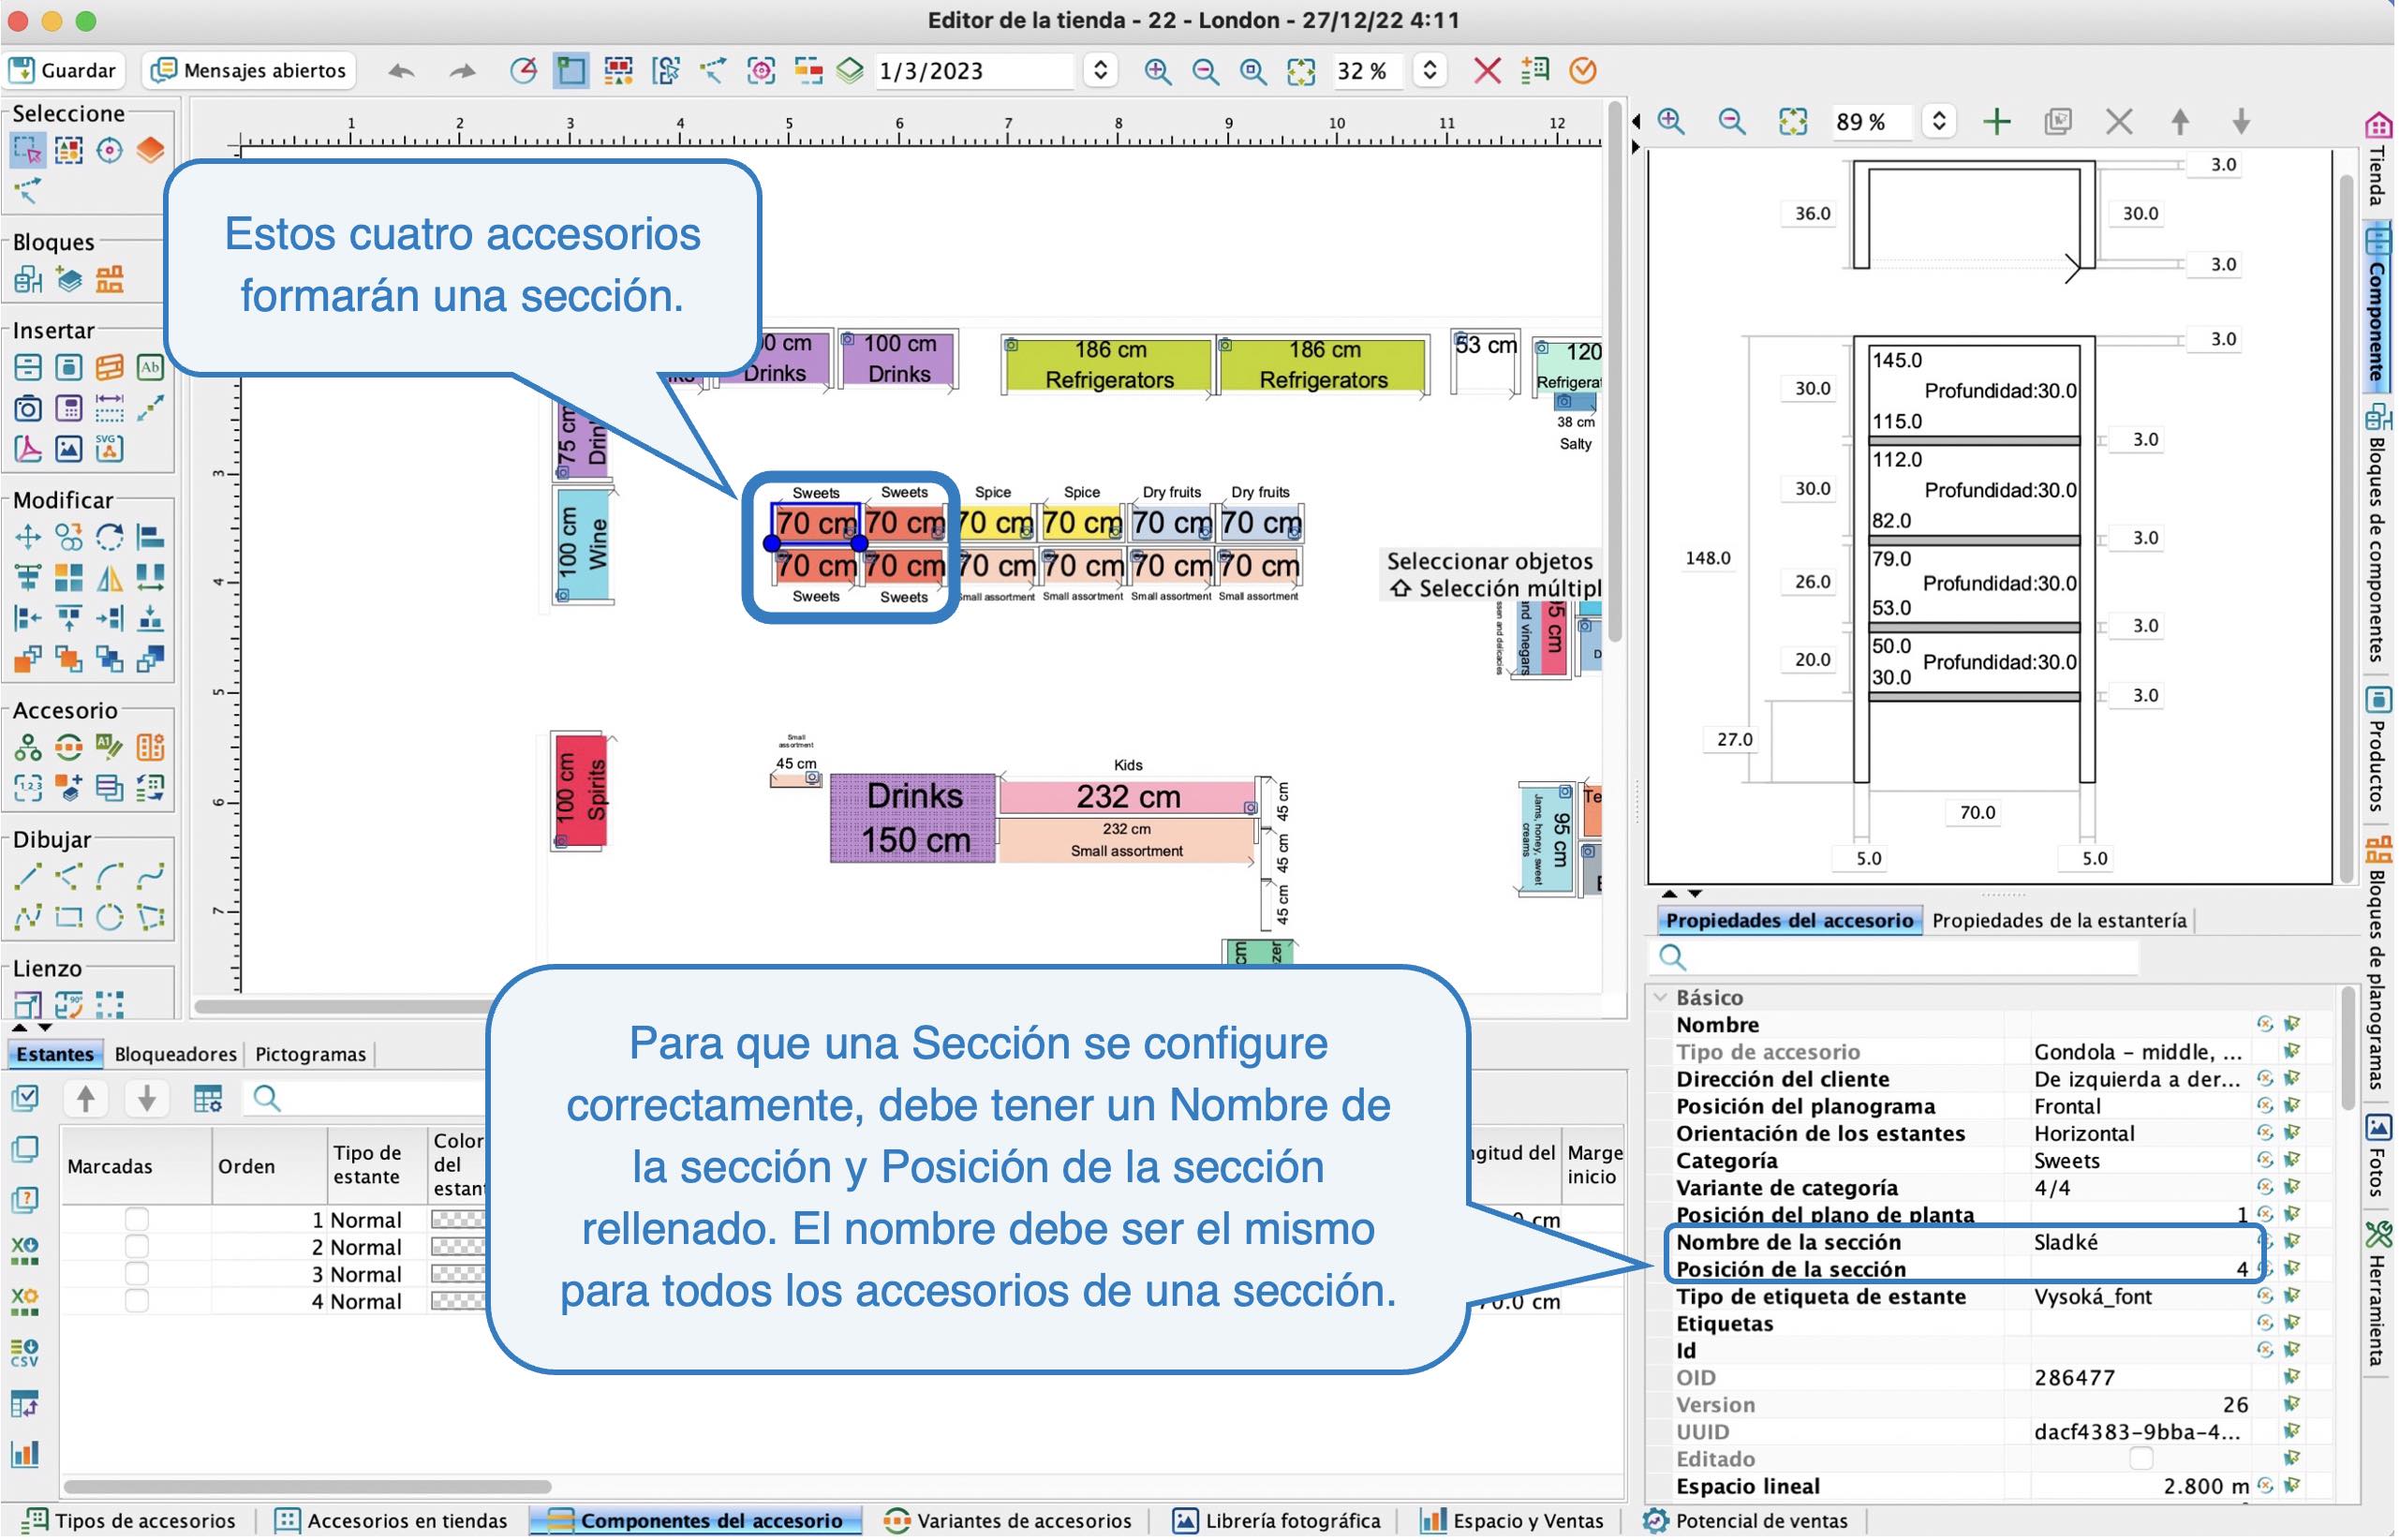Click the date stepper arrows

click(x=1102, y=71)
